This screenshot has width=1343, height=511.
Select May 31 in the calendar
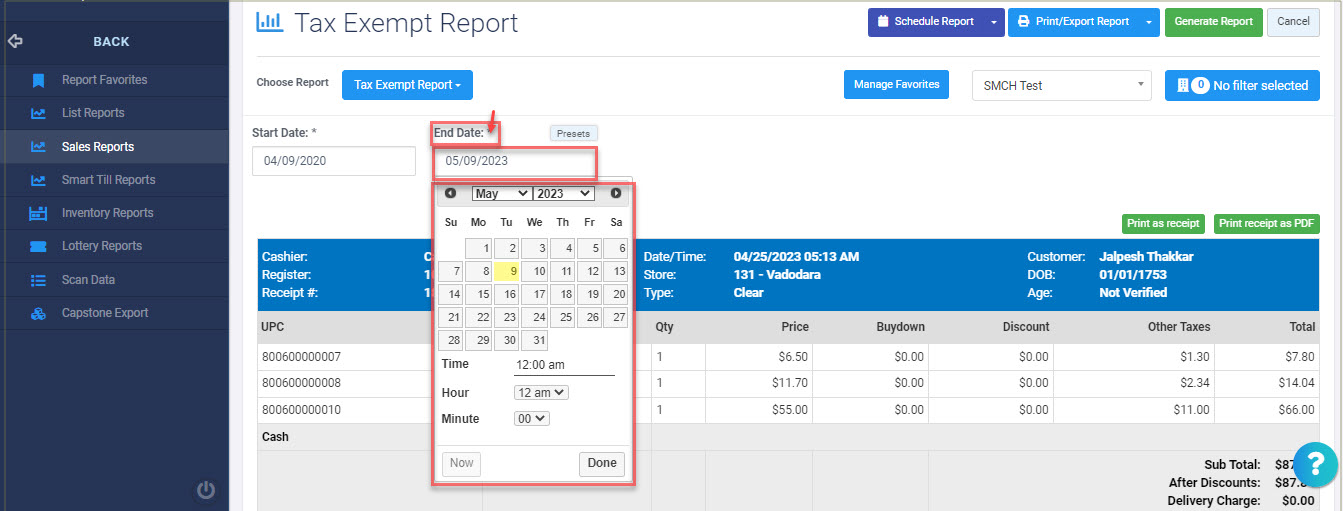535,340
